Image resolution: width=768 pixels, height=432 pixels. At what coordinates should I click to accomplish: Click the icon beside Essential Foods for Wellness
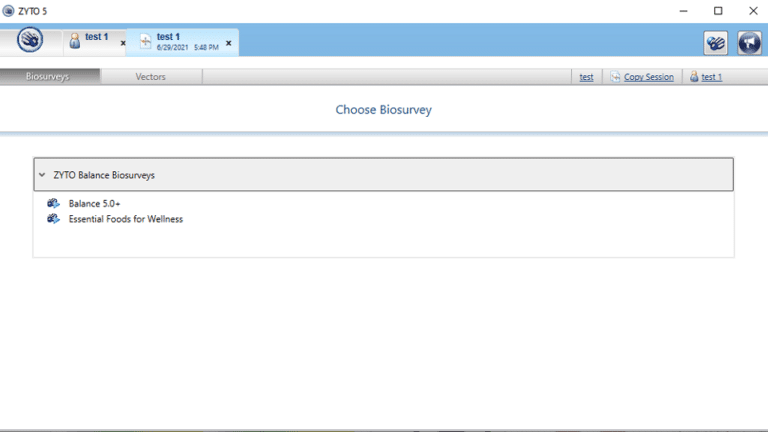(x=54, y=219)
